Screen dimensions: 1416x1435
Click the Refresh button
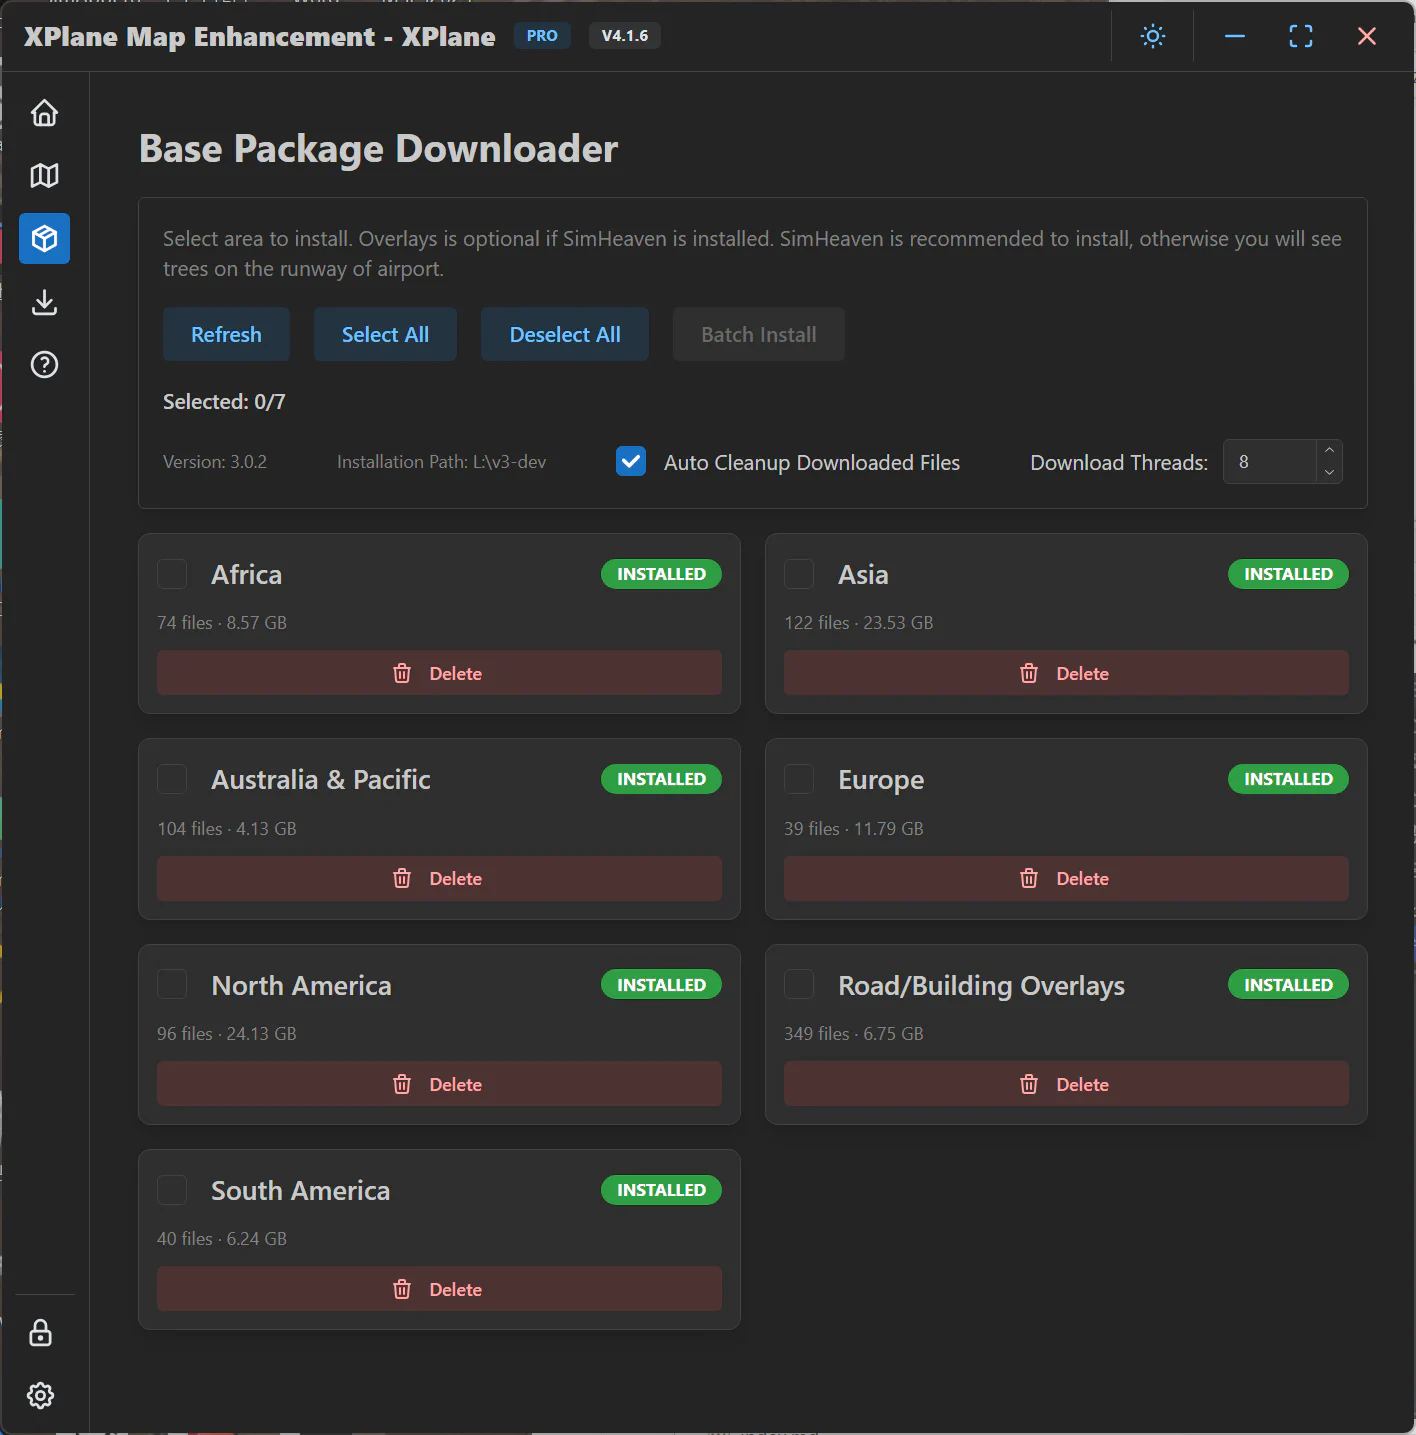(x=226, y=335)
